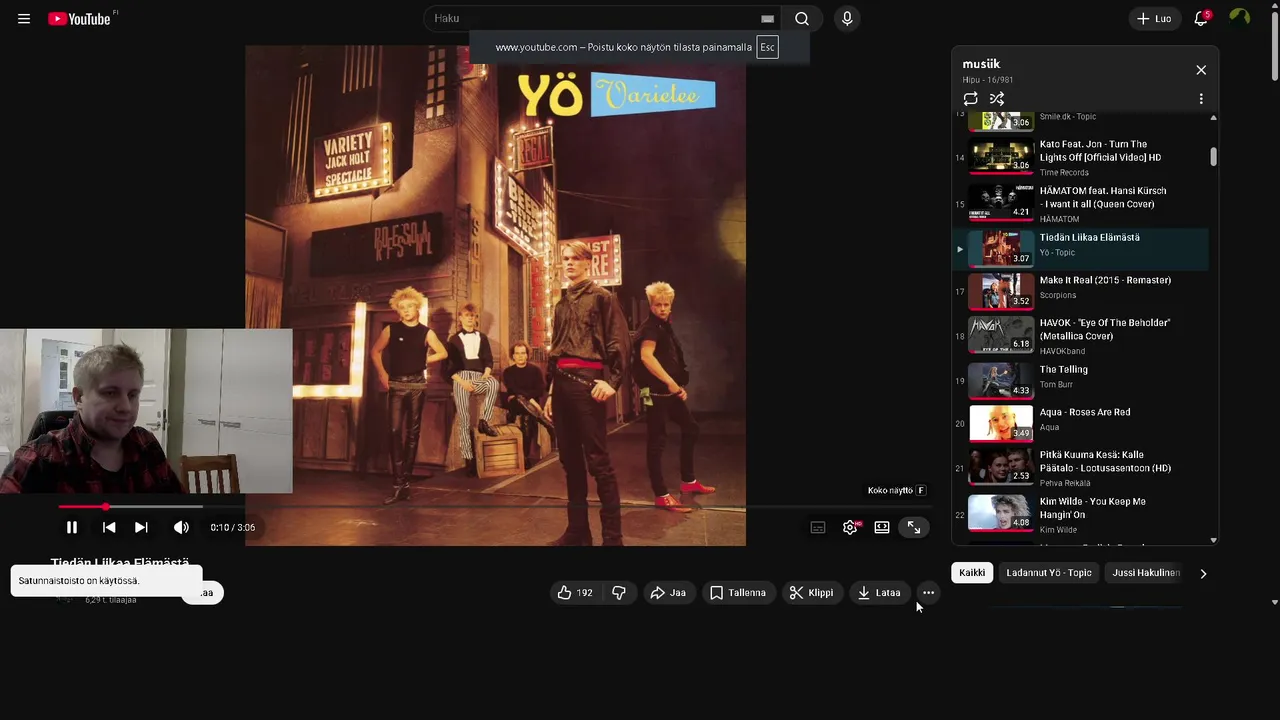Click the Esc key hint in notification
Image resolution: width=1280 pixels, height=720 pixels.
click(767, 47)
